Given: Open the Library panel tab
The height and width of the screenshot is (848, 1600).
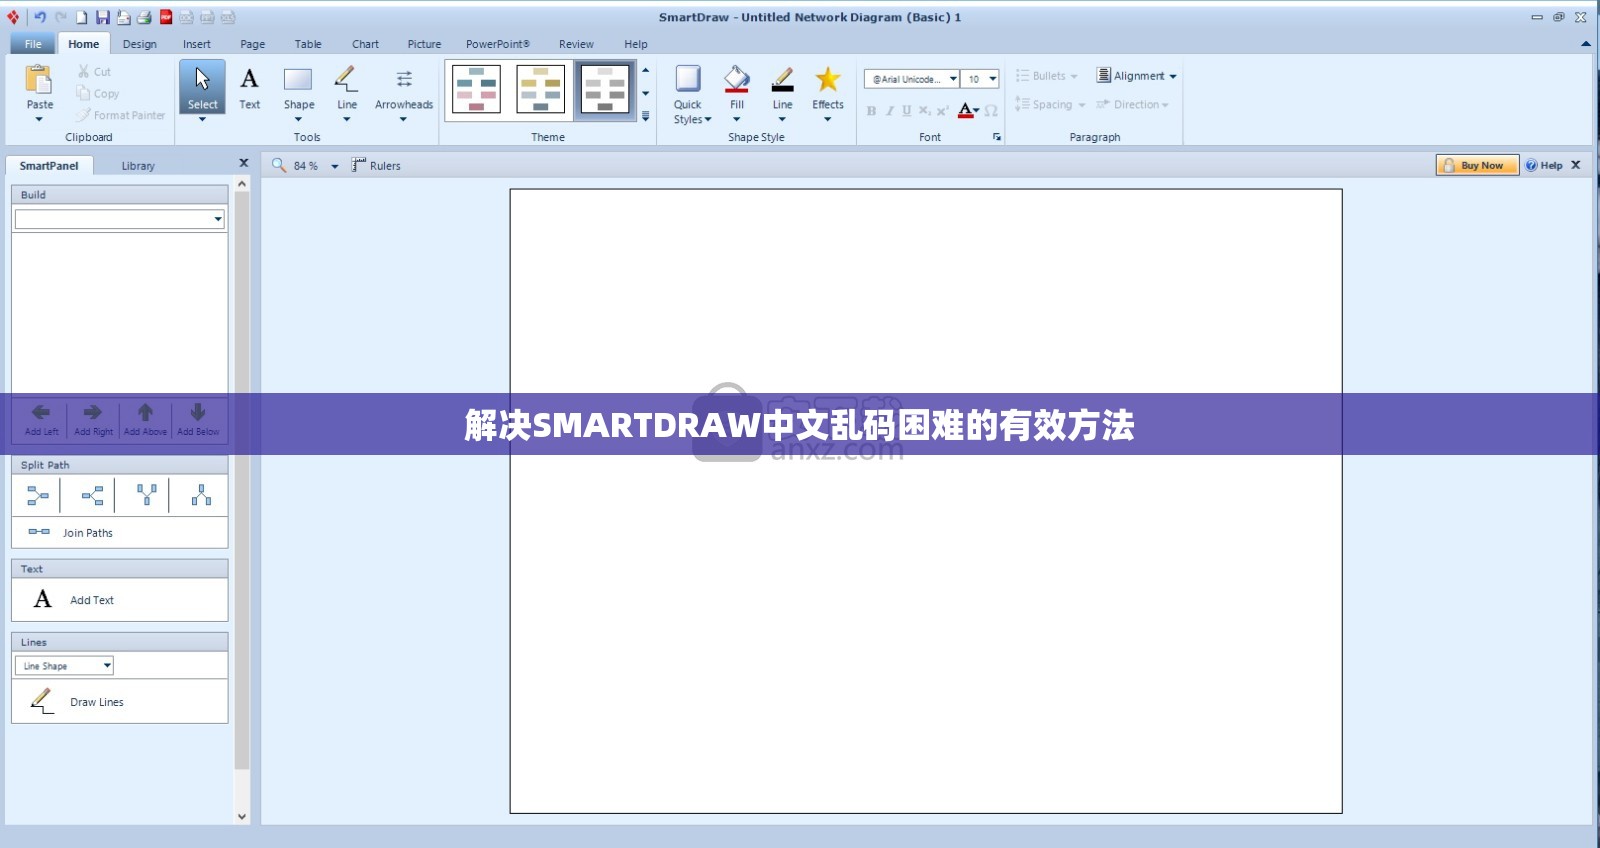Looking at the screenshot, I should click(x=138, y=166).
